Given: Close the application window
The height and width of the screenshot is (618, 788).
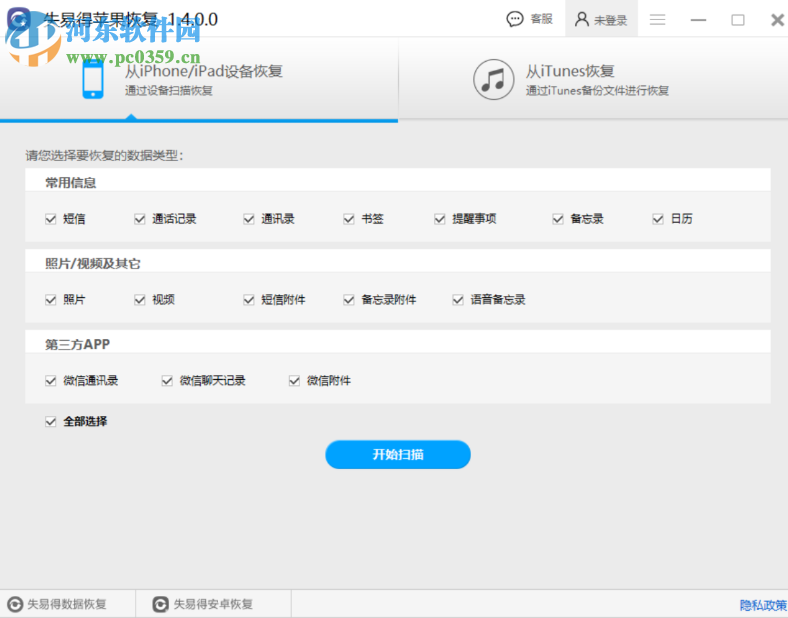Looking at the screenshot, I should pos(777,20).
